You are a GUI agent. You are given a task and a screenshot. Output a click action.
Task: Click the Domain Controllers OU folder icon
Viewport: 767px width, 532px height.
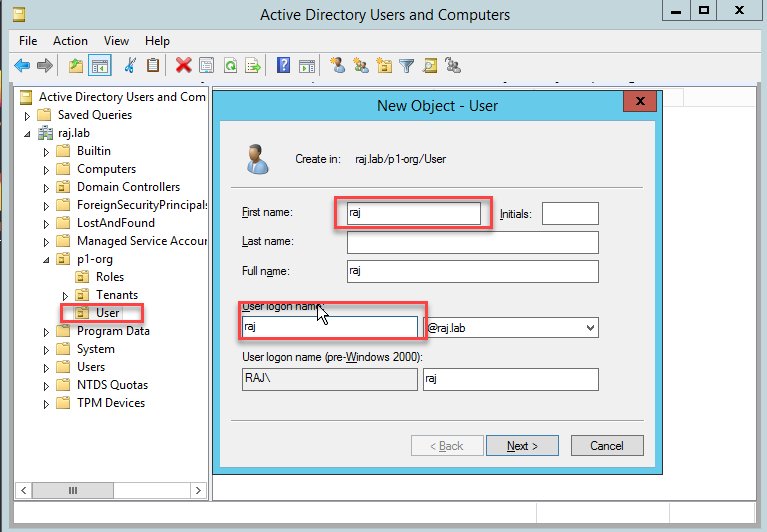coord(63,187)
